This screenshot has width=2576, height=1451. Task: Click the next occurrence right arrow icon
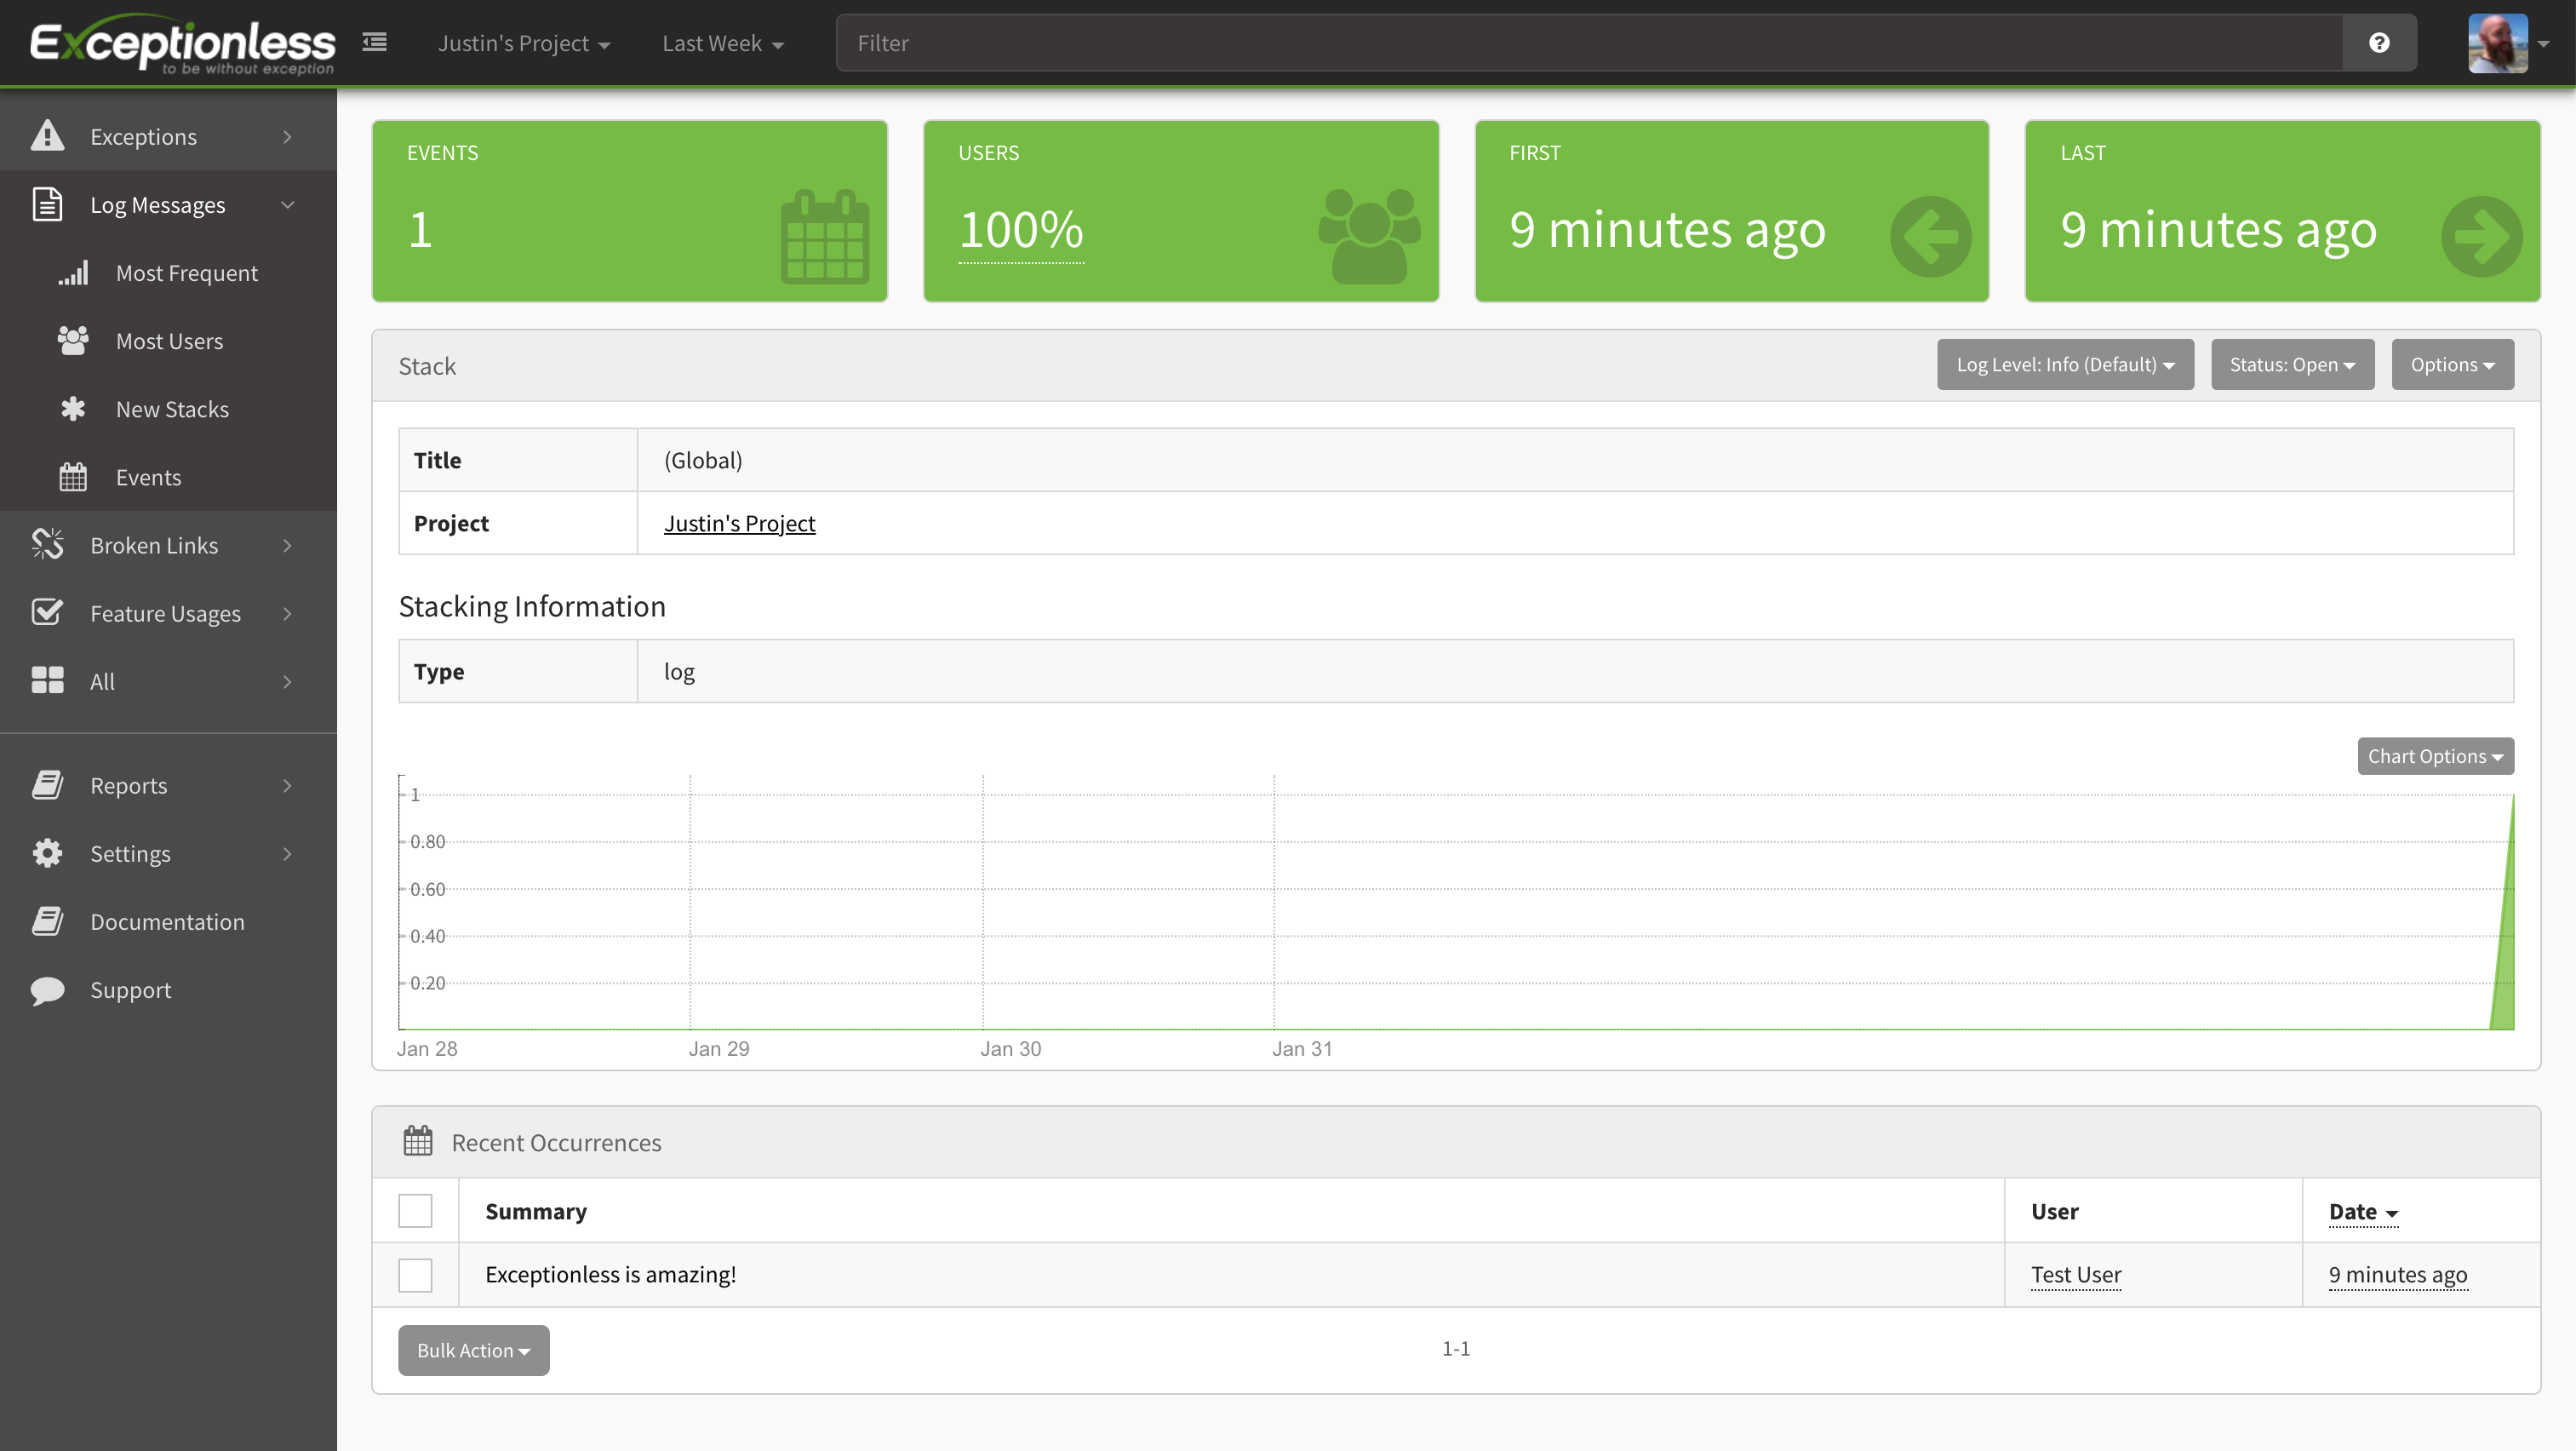pos(2481,236)
